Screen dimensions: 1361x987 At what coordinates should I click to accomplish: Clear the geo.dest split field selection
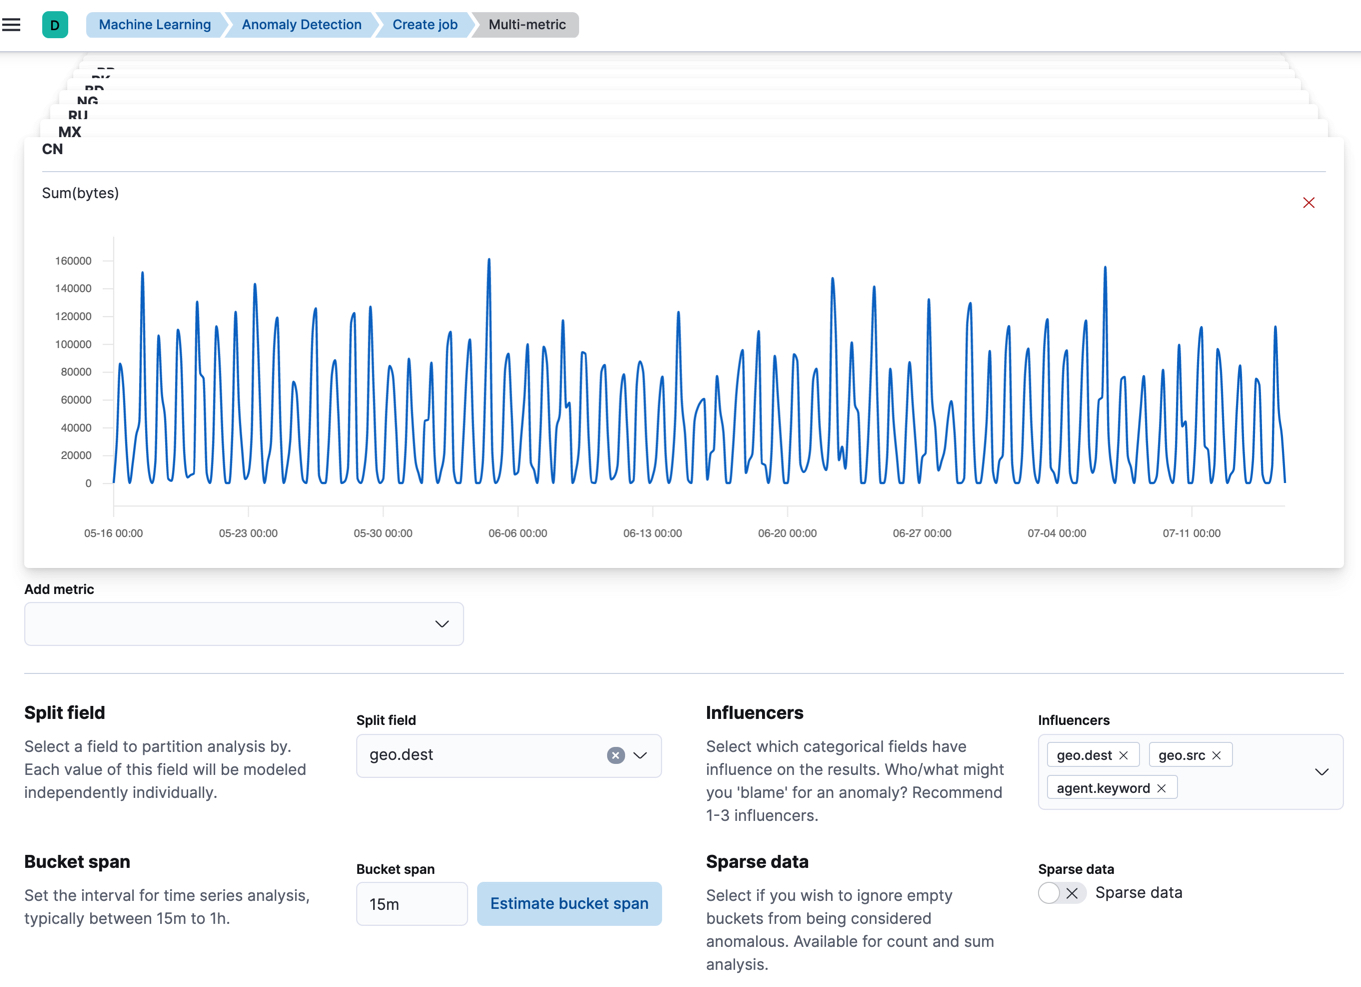click(x=615, y=755)
